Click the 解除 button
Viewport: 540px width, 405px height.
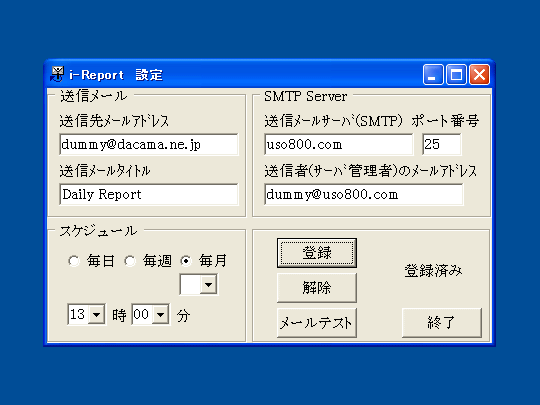coord(317,288)
